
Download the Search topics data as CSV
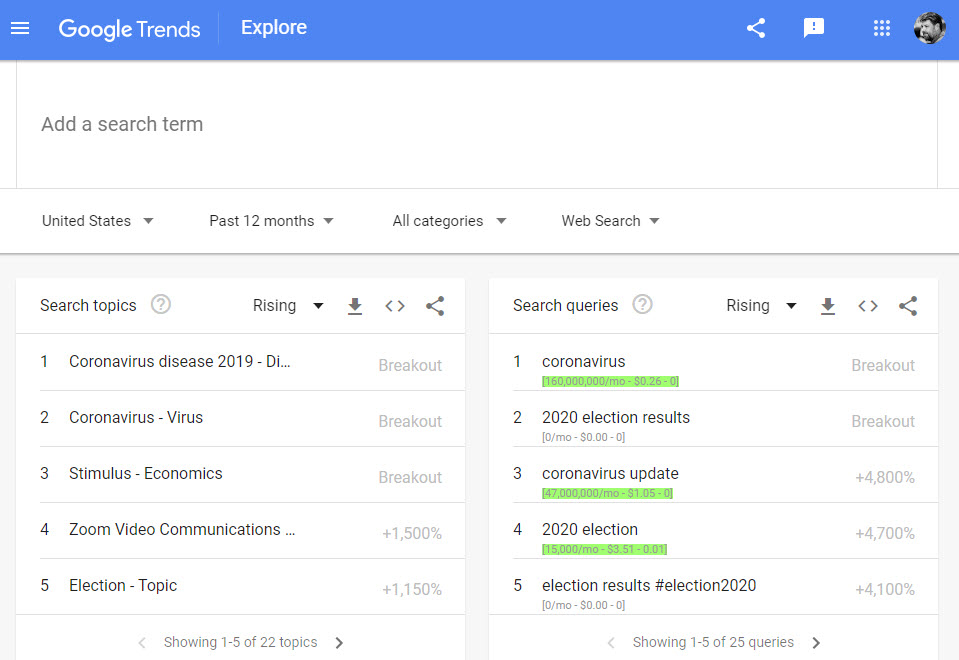[x=355, y=306]
